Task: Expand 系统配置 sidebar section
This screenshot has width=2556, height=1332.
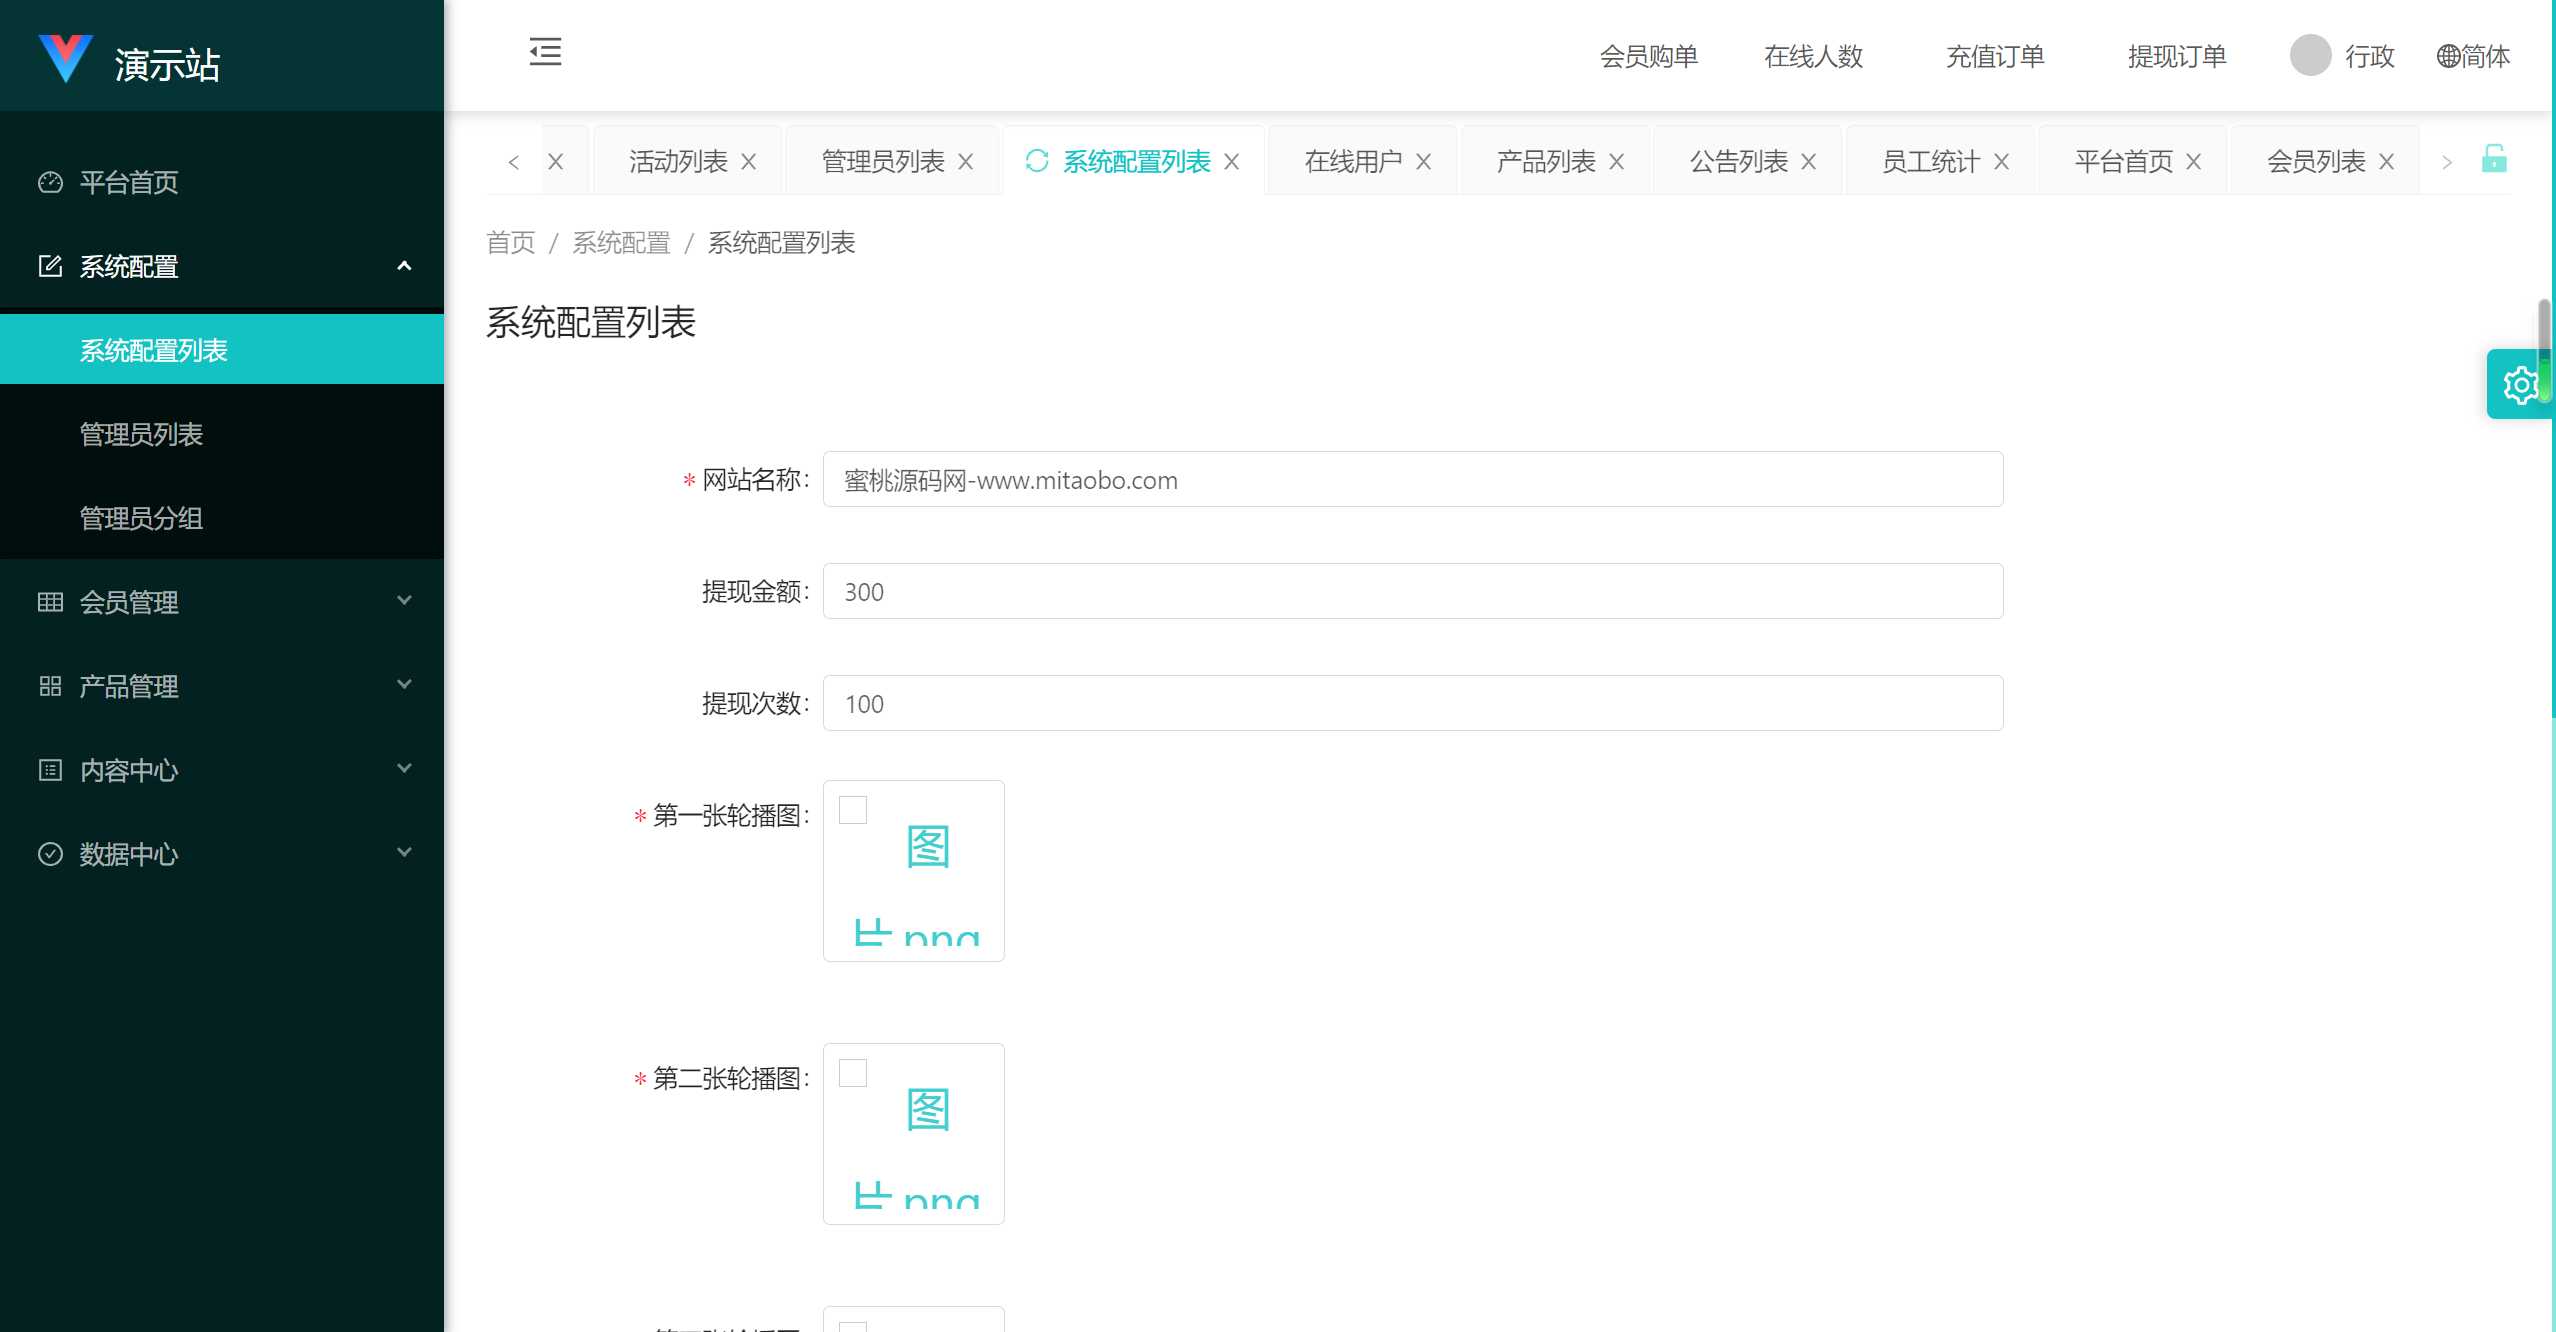Action: tap(221, 265)
